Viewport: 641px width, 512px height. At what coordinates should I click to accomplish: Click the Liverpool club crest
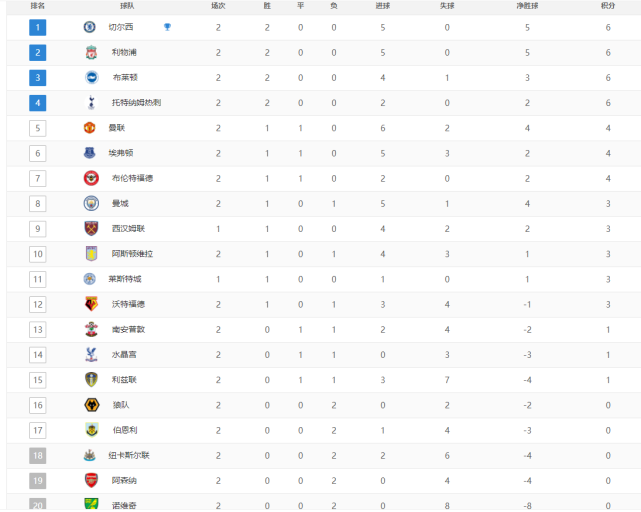tap(91, 52)
